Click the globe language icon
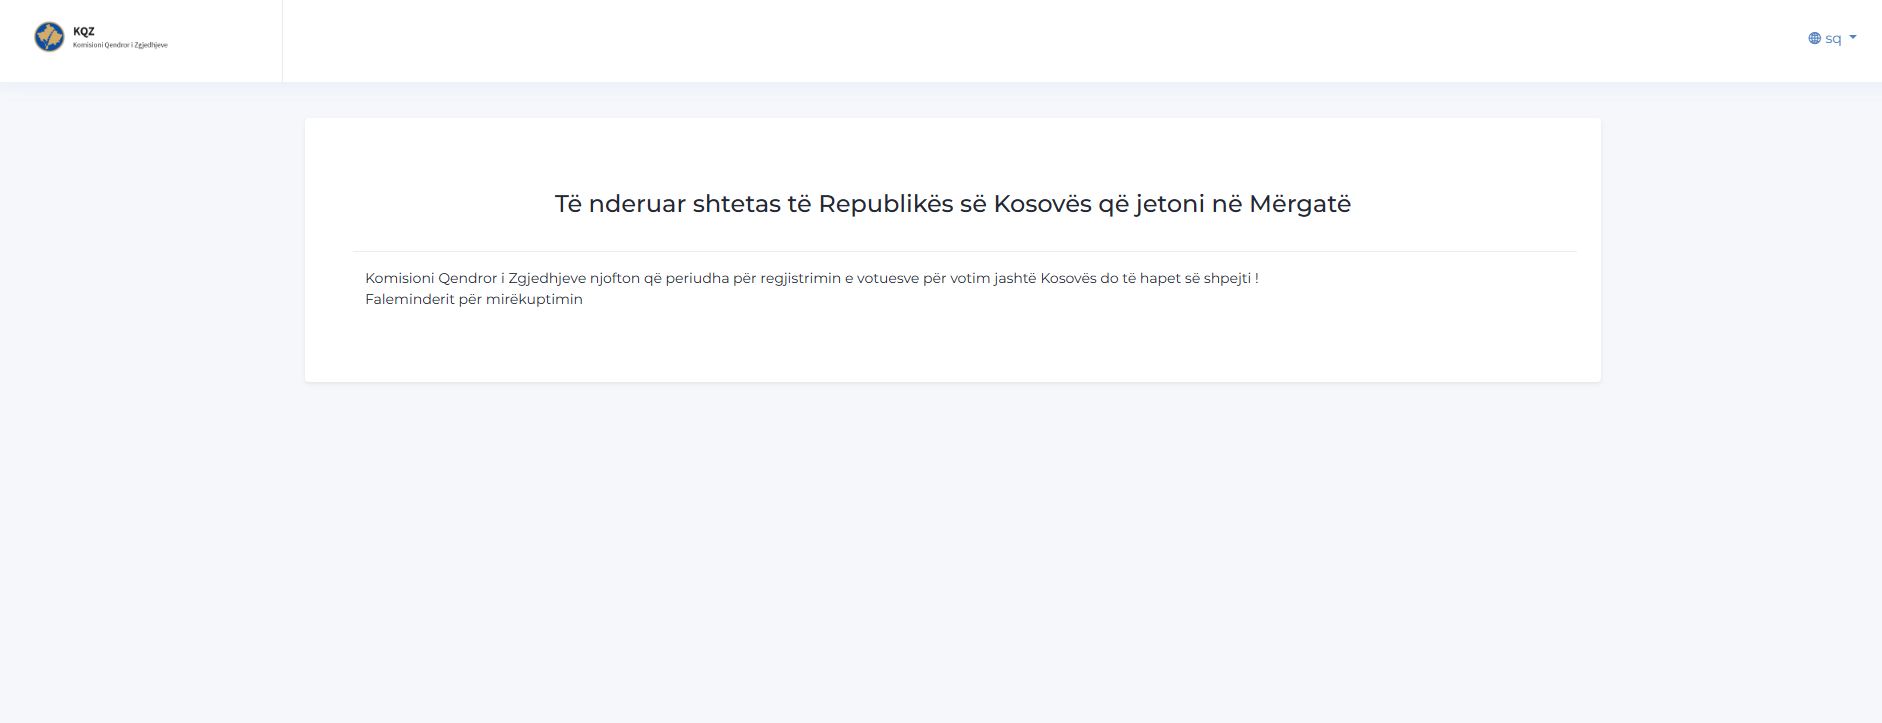 (x=1814, y=39)
